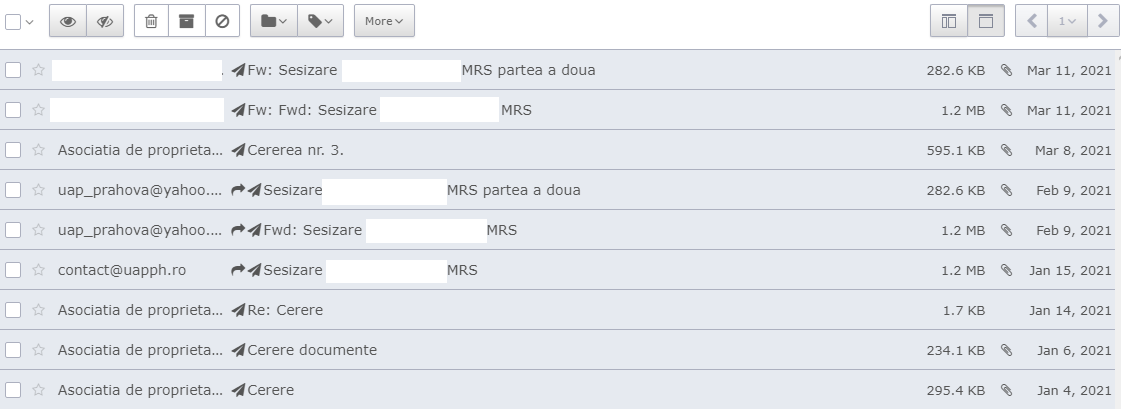Select the "Re: Cerere" message checkbox
The image size is (1121, 409).
13,310
